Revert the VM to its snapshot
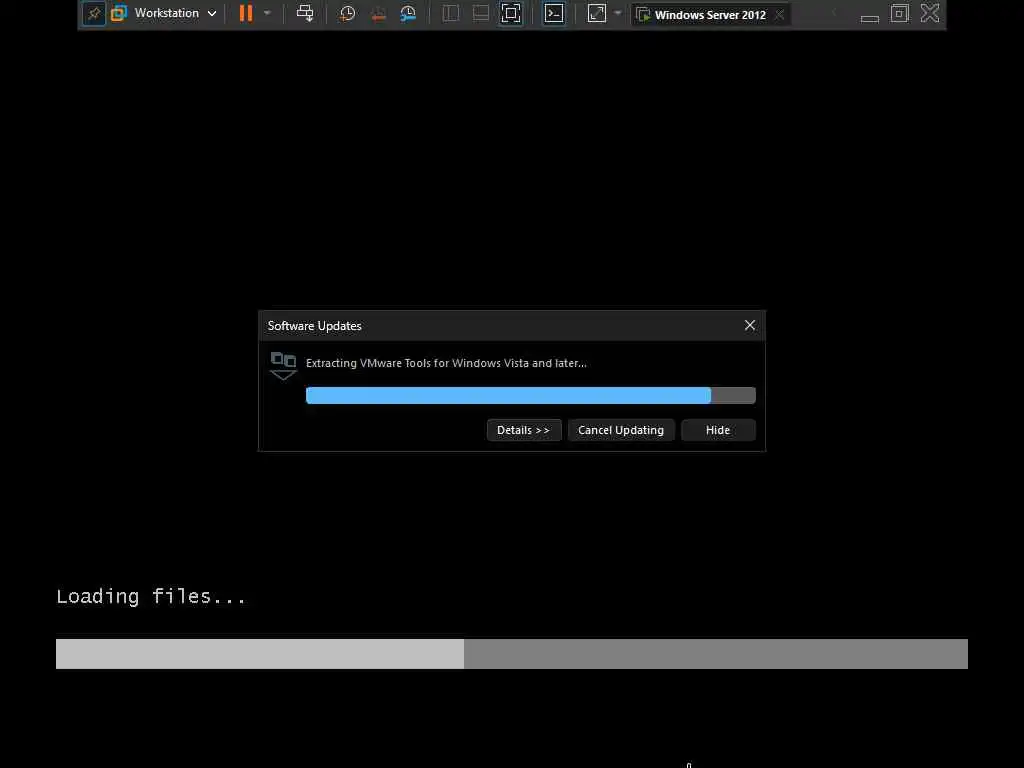The height and width of the screenshot is (768, 1024). coord(378,13)
